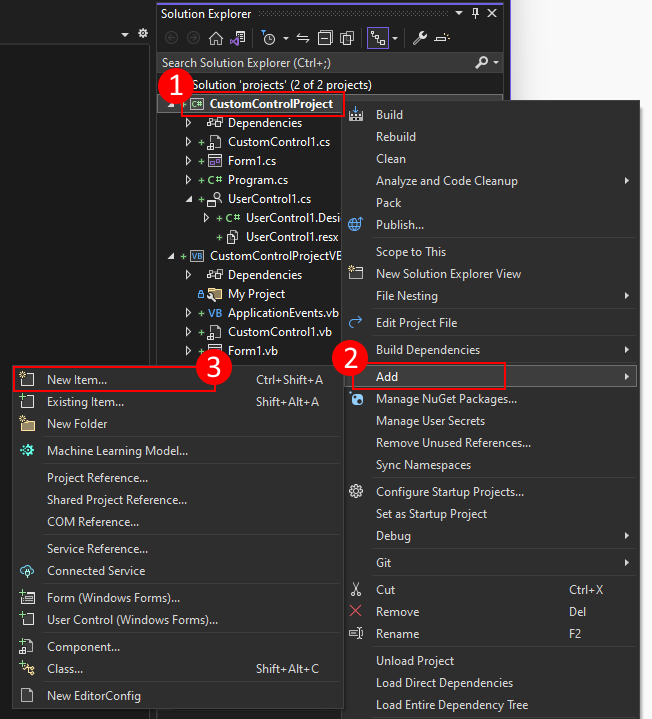Collapse the UserControl1.cs node
The image size is (652, 719).
[x=189, y=199]
